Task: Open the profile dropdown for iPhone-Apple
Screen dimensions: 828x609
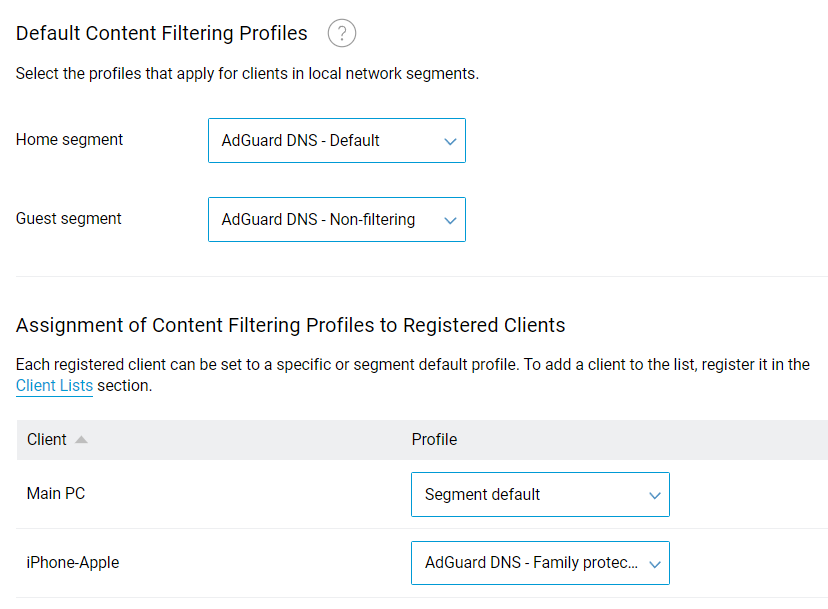Action: click(x=540, y=563)
